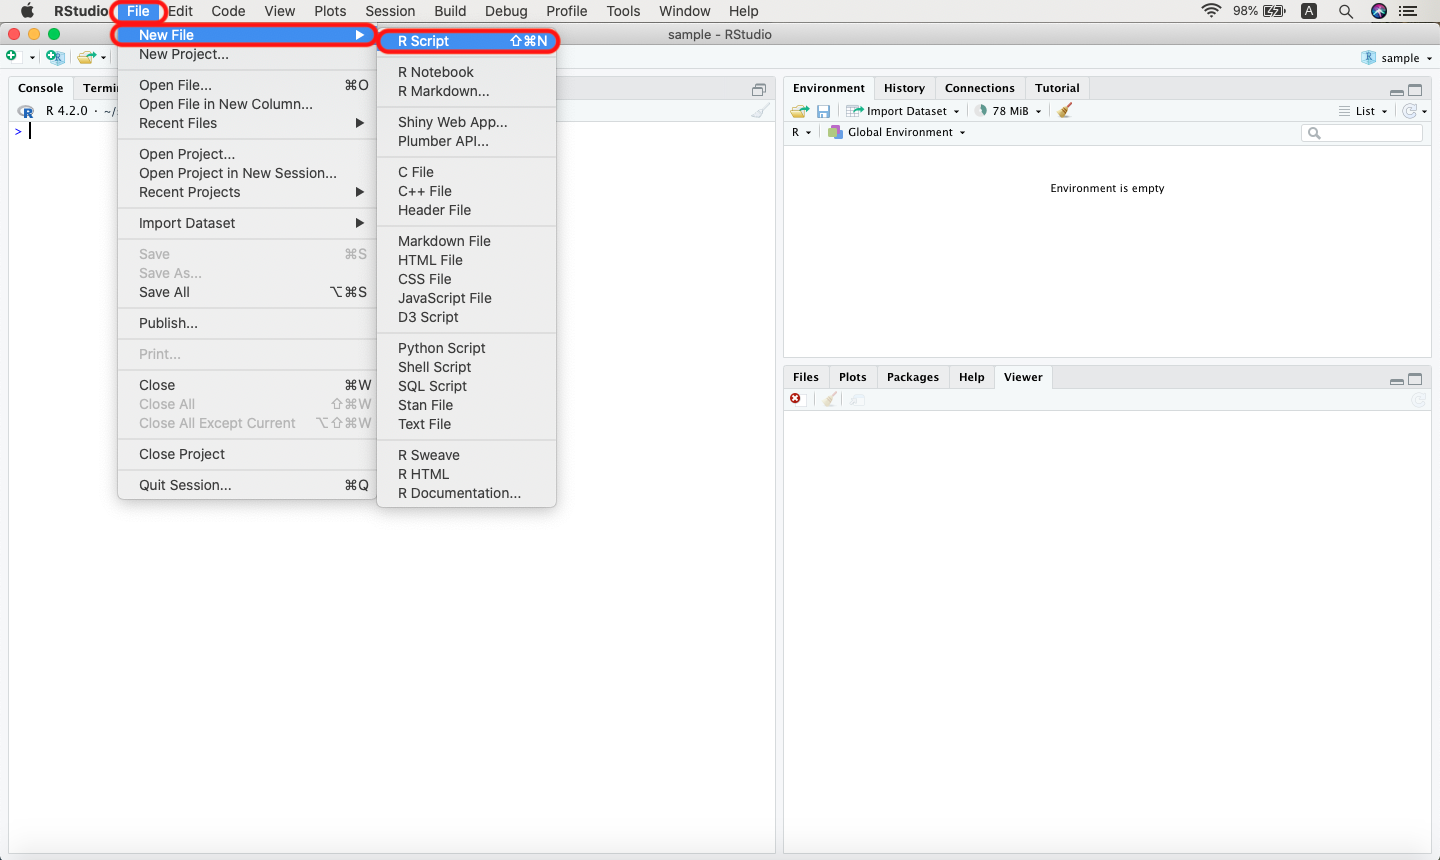
Task: Switch to the Help tab
Action: coord(972,377)
